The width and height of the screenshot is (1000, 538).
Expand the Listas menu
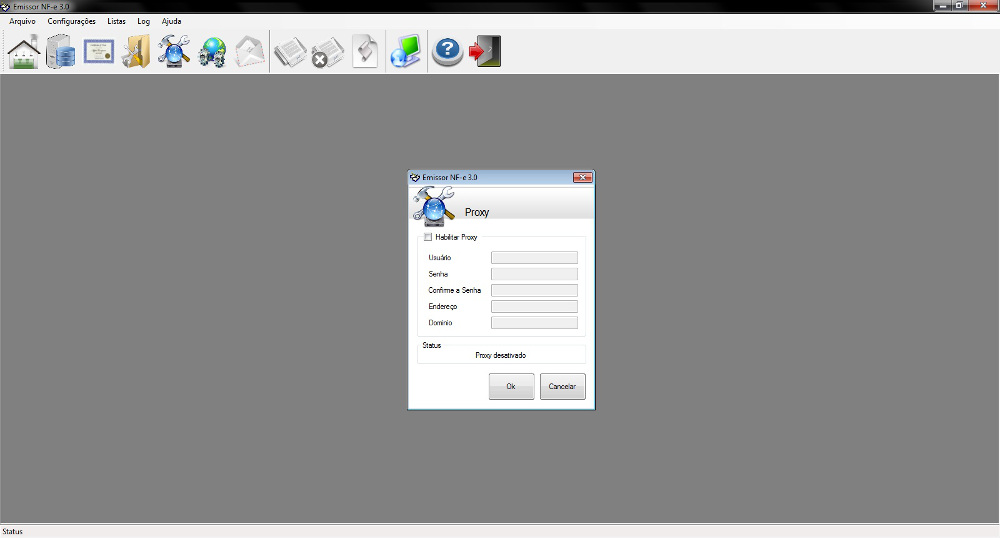pyautogui.click(x=116, y=21)
